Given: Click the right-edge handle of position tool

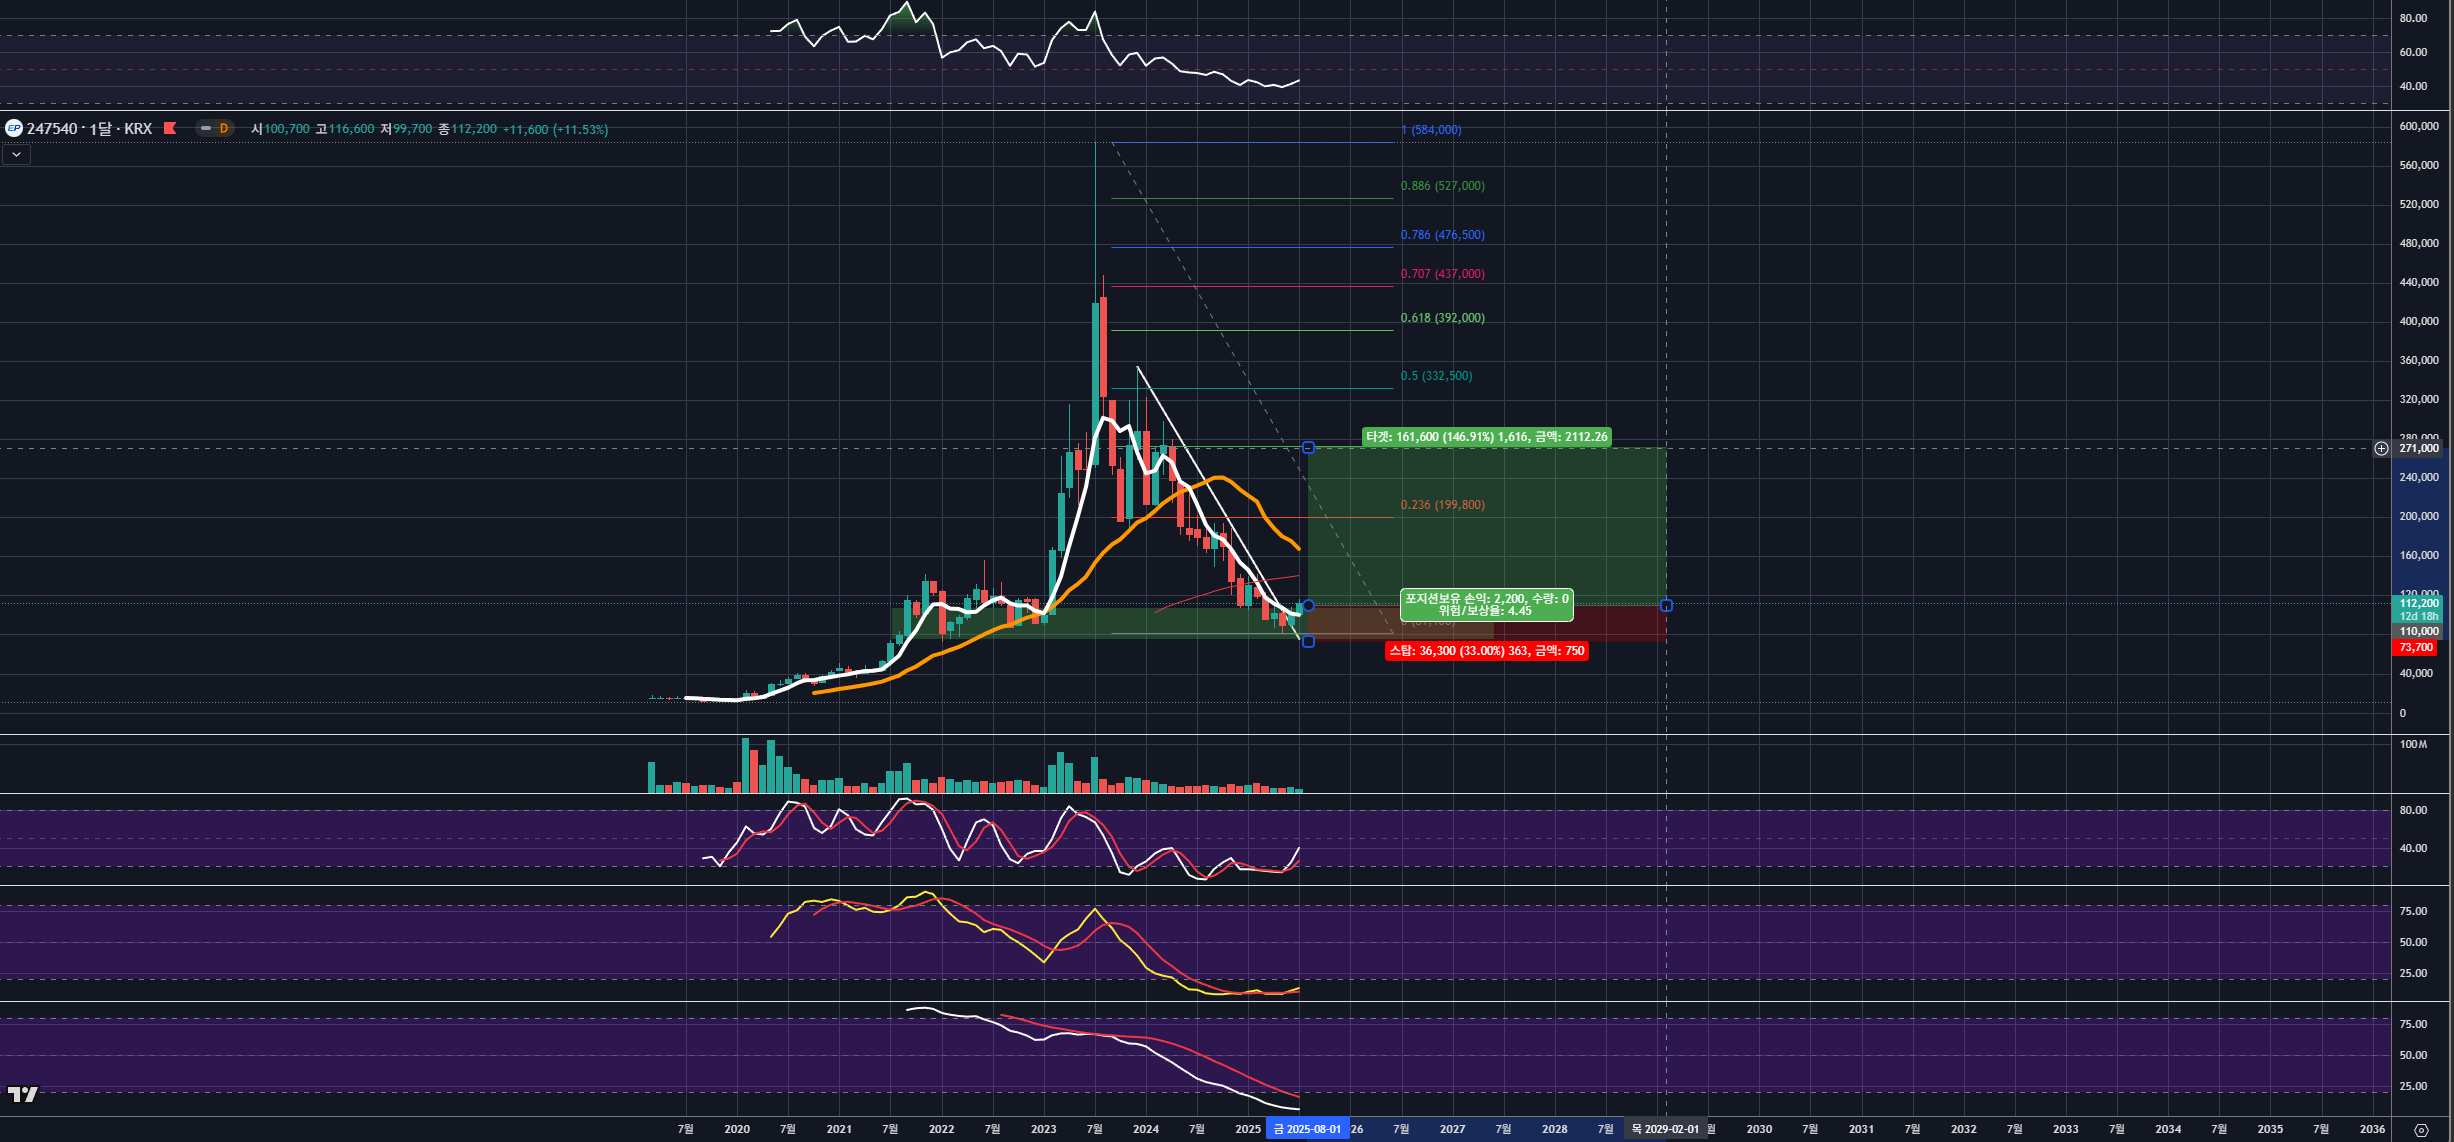Looking at the screenshot, I should click(1666, 606).
